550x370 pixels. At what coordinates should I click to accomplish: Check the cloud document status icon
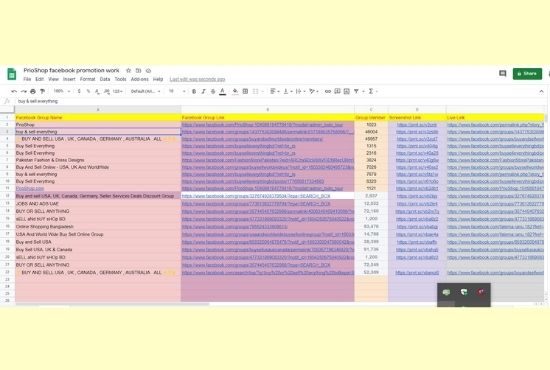pyautogui.click(x=148, y=70)
